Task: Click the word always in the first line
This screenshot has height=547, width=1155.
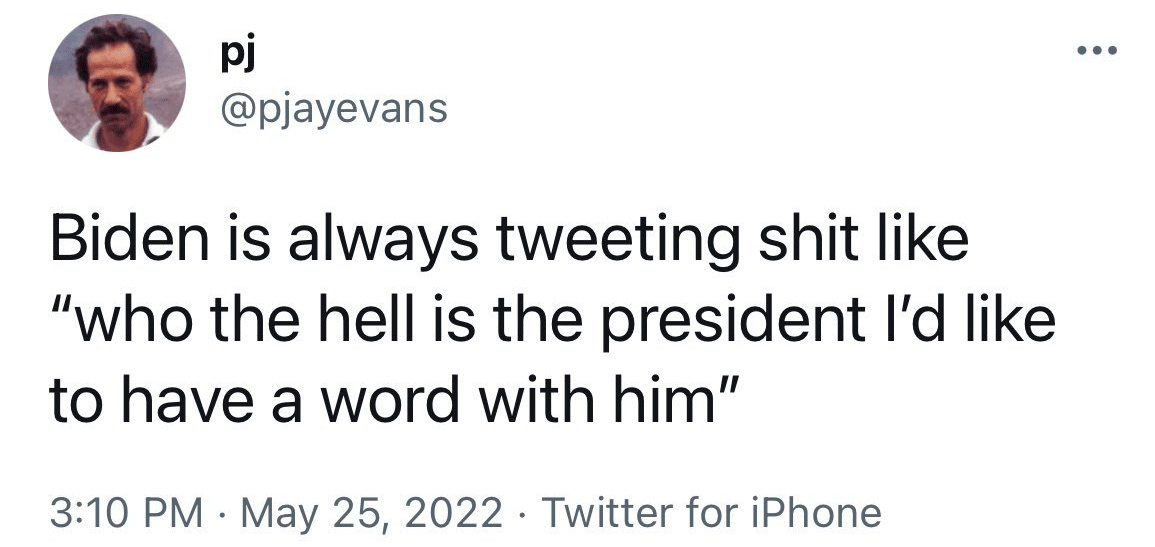Action: point(383,243)
